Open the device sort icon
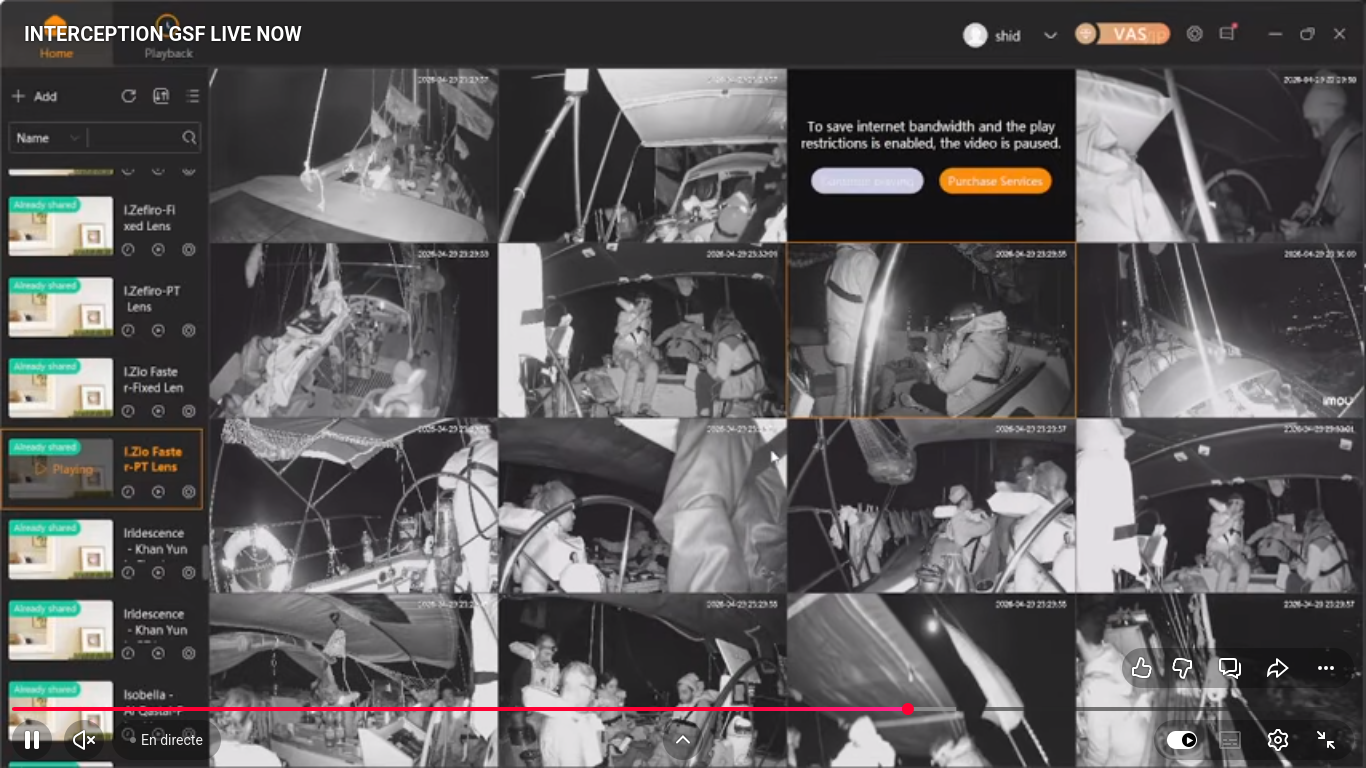The width and height of the screenshot is (1366, 768). click(161, 96)
